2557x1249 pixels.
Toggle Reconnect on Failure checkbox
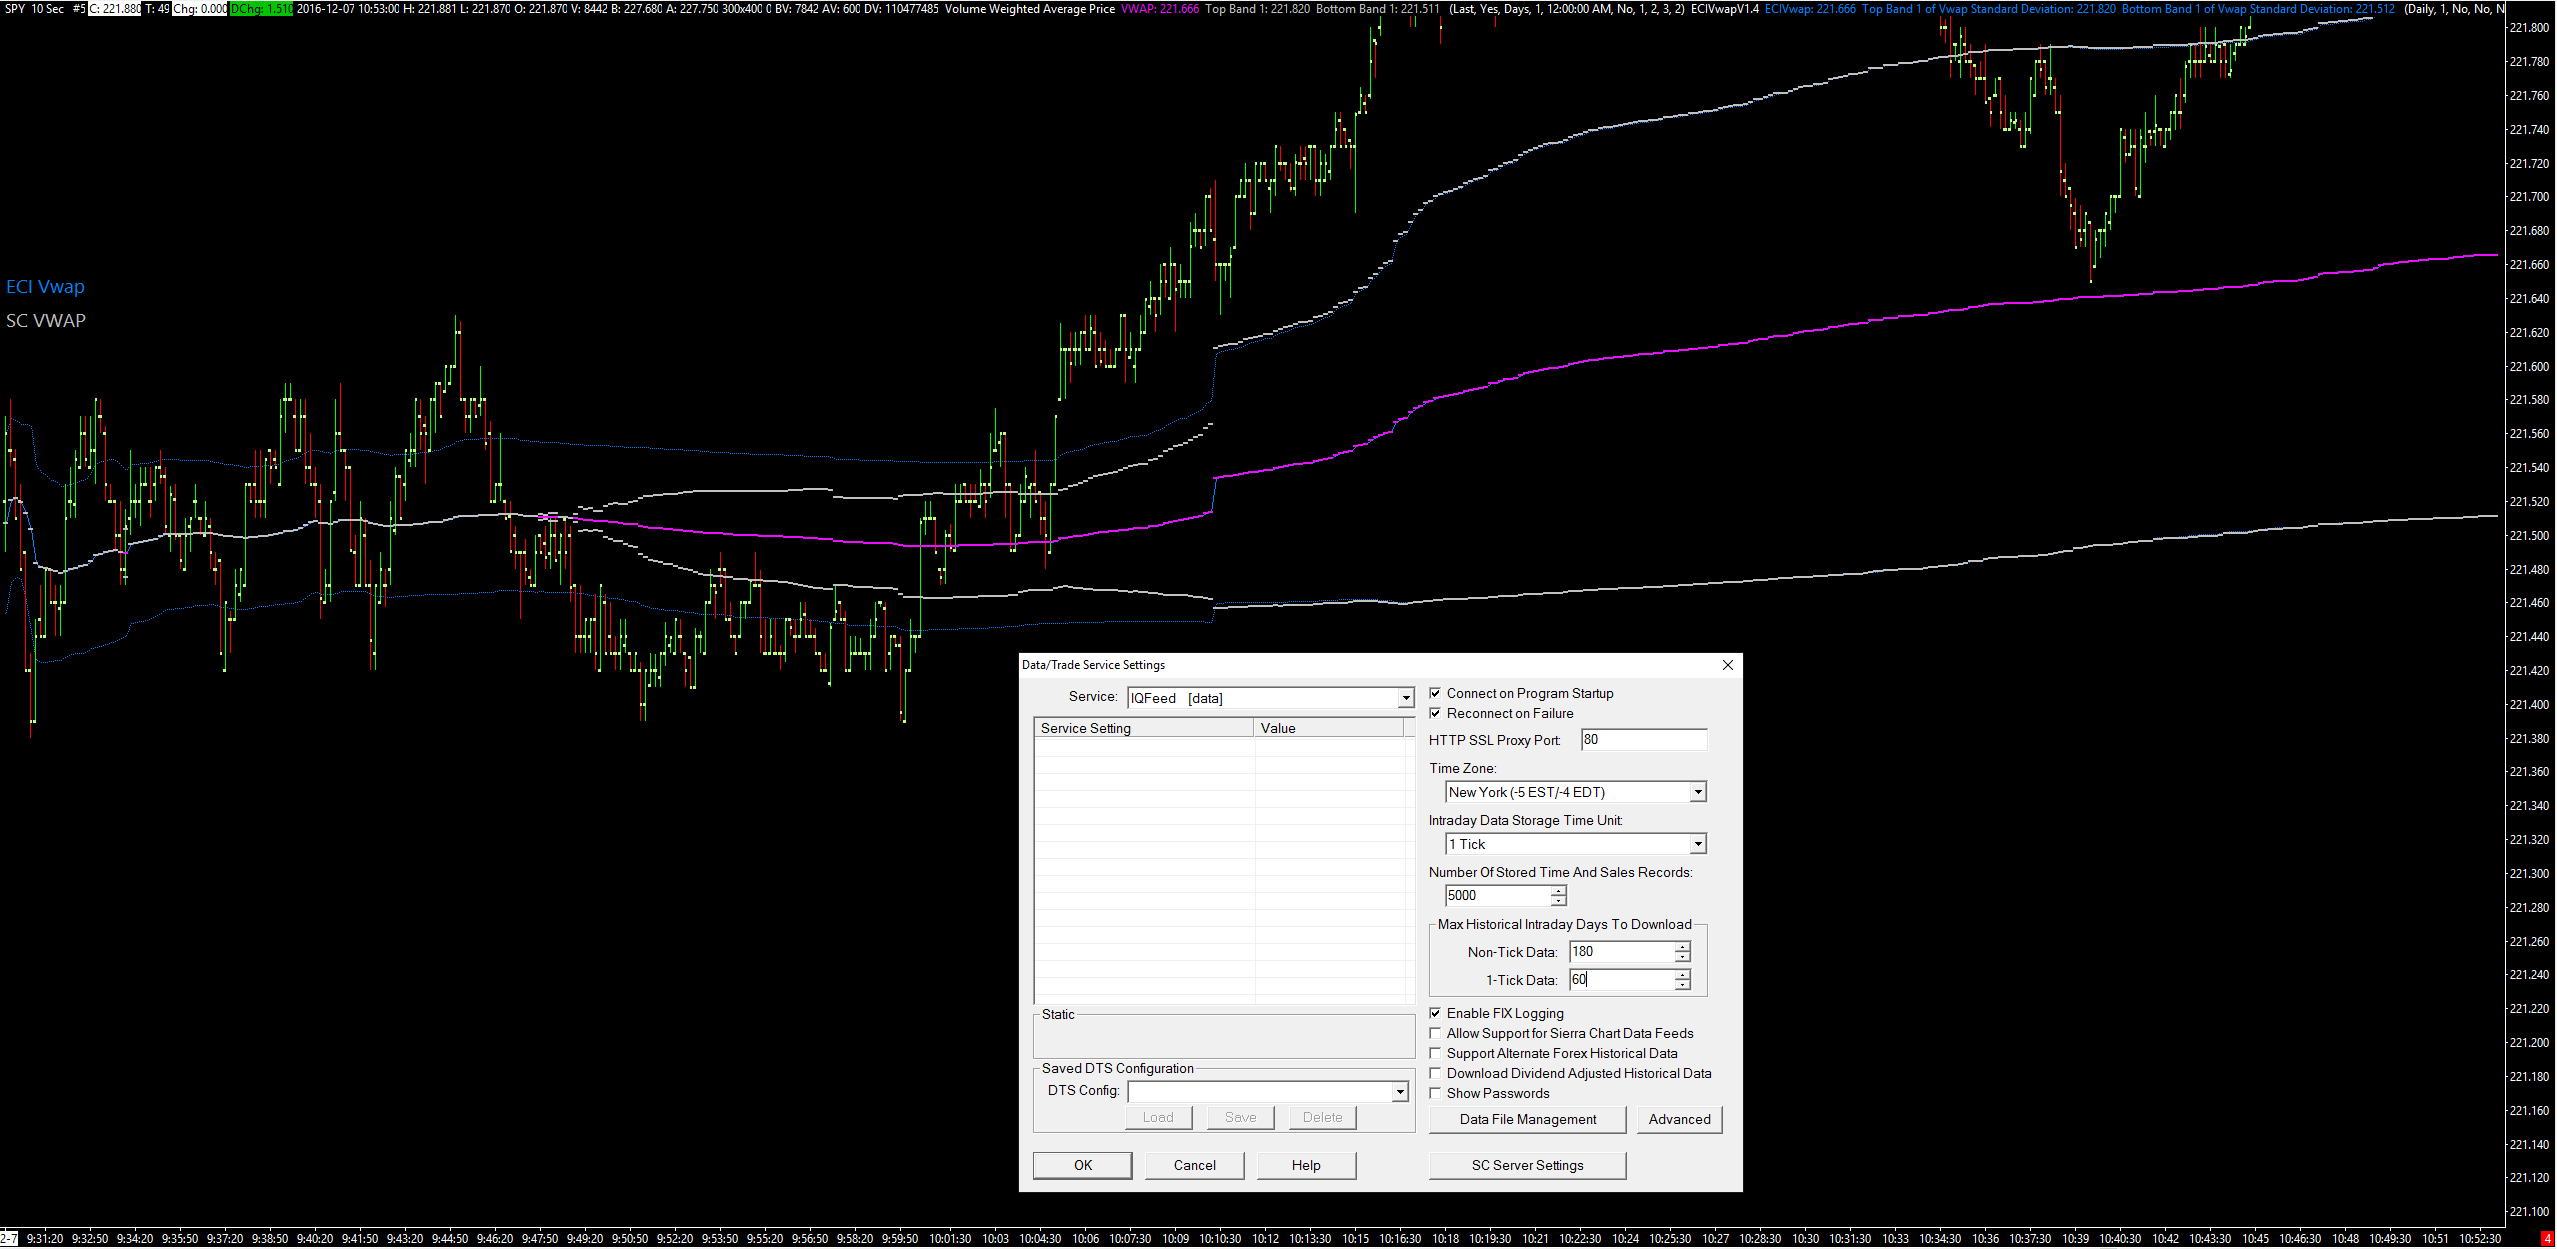pyautogui.click(x=1436, y=713)
